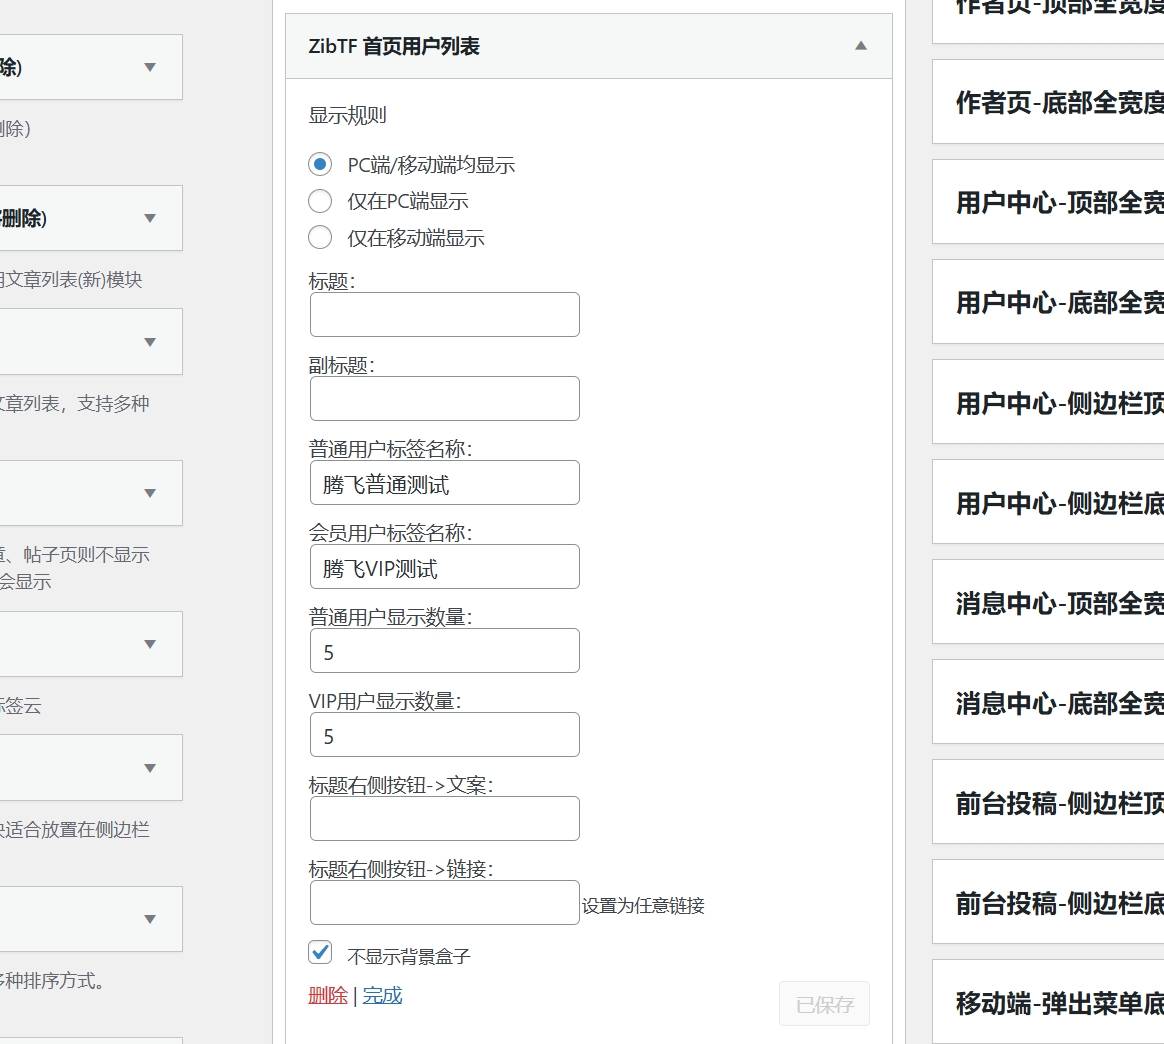Select the 仅在PC端显示 radio option
The width and height of the screenshot is (1164, 1044).
pyautogui.click(x=320, y=200)
